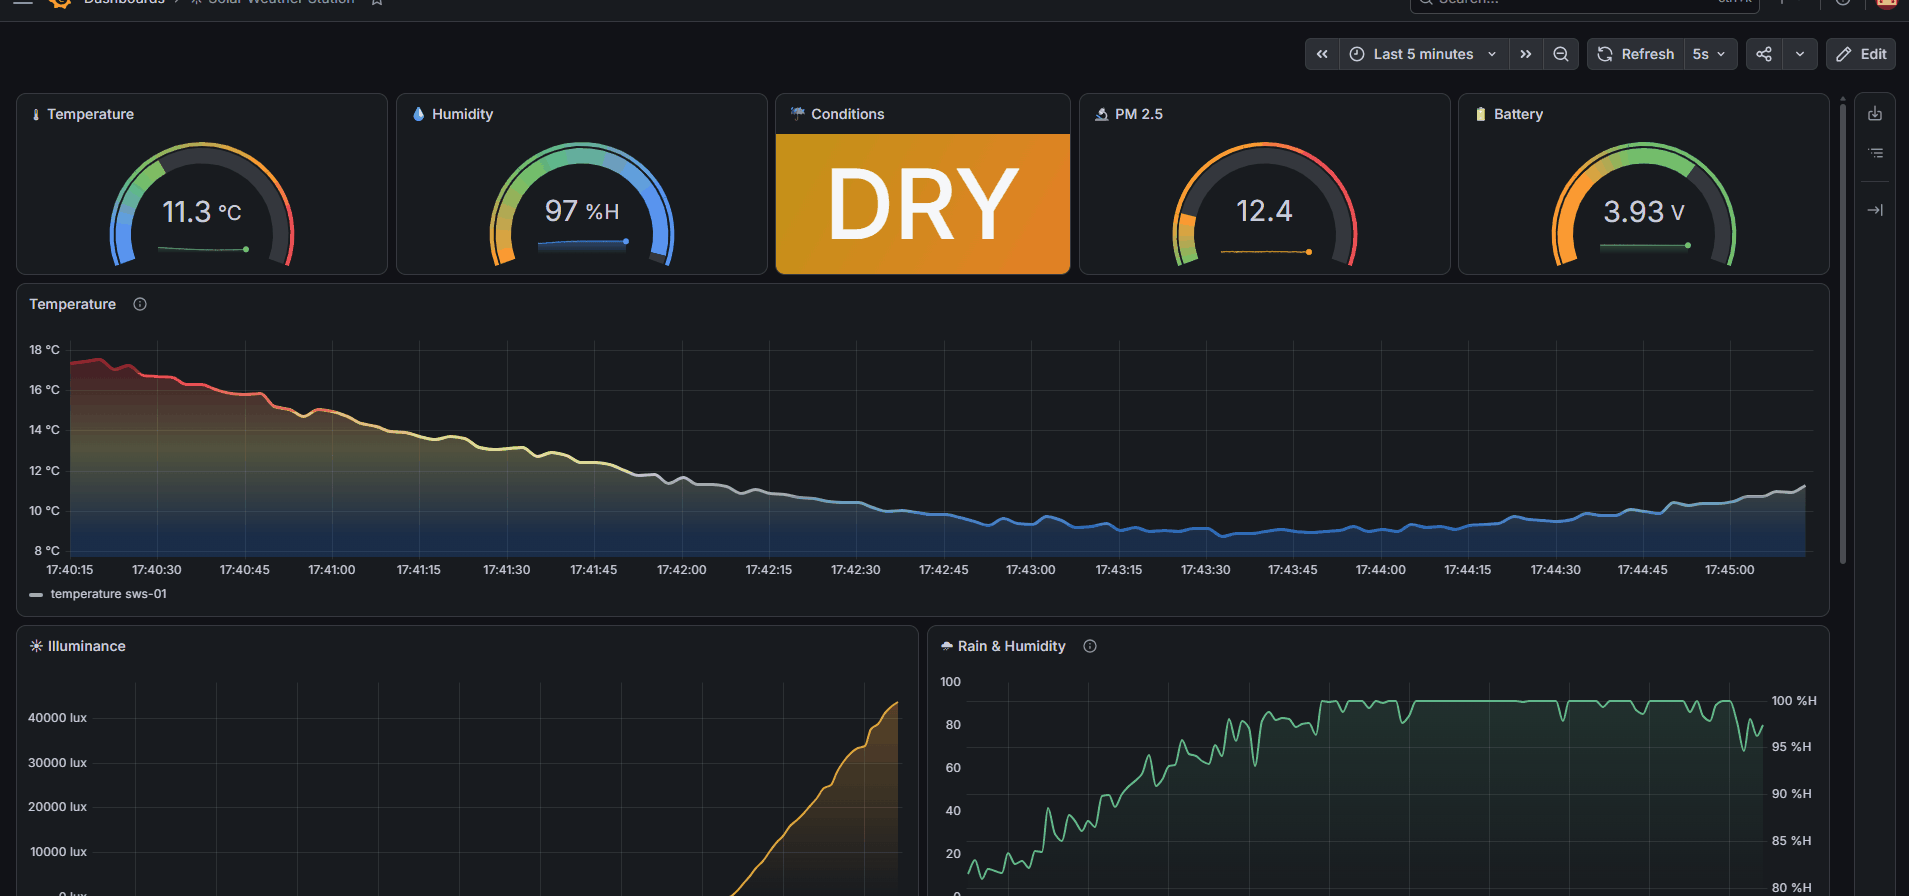Open the Last 5 minutes time picker
The width and height of the screenshot is (1909, 896).
coord(1423,54)
